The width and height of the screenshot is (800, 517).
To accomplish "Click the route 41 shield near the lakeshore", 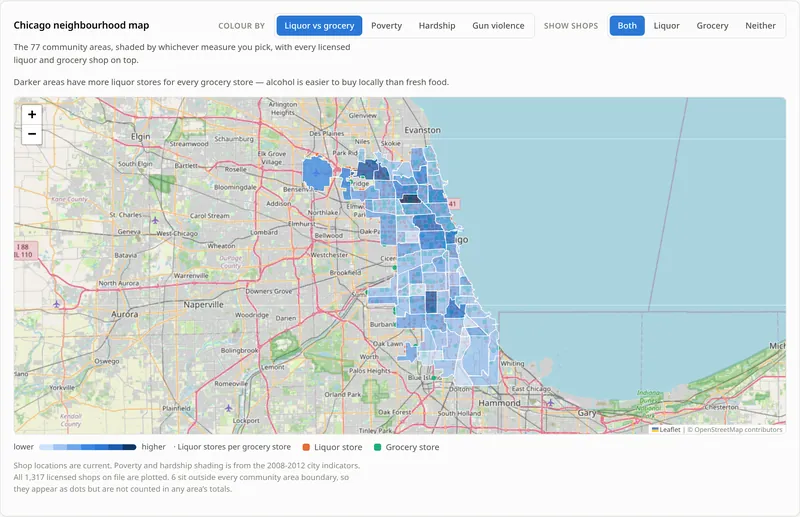I will (x=453, y=204).
